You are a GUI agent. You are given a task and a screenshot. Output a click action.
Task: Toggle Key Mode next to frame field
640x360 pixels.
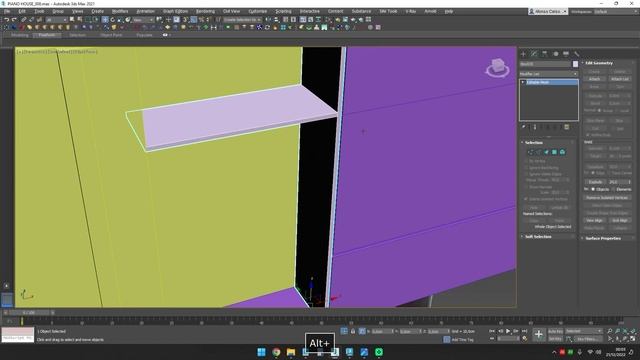point(492,338)
